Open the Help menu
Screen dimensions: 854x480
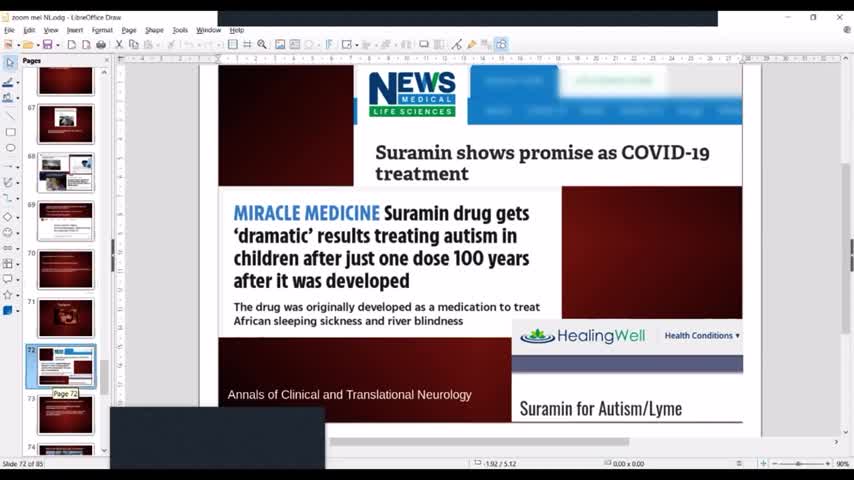(x=236, y=30)
